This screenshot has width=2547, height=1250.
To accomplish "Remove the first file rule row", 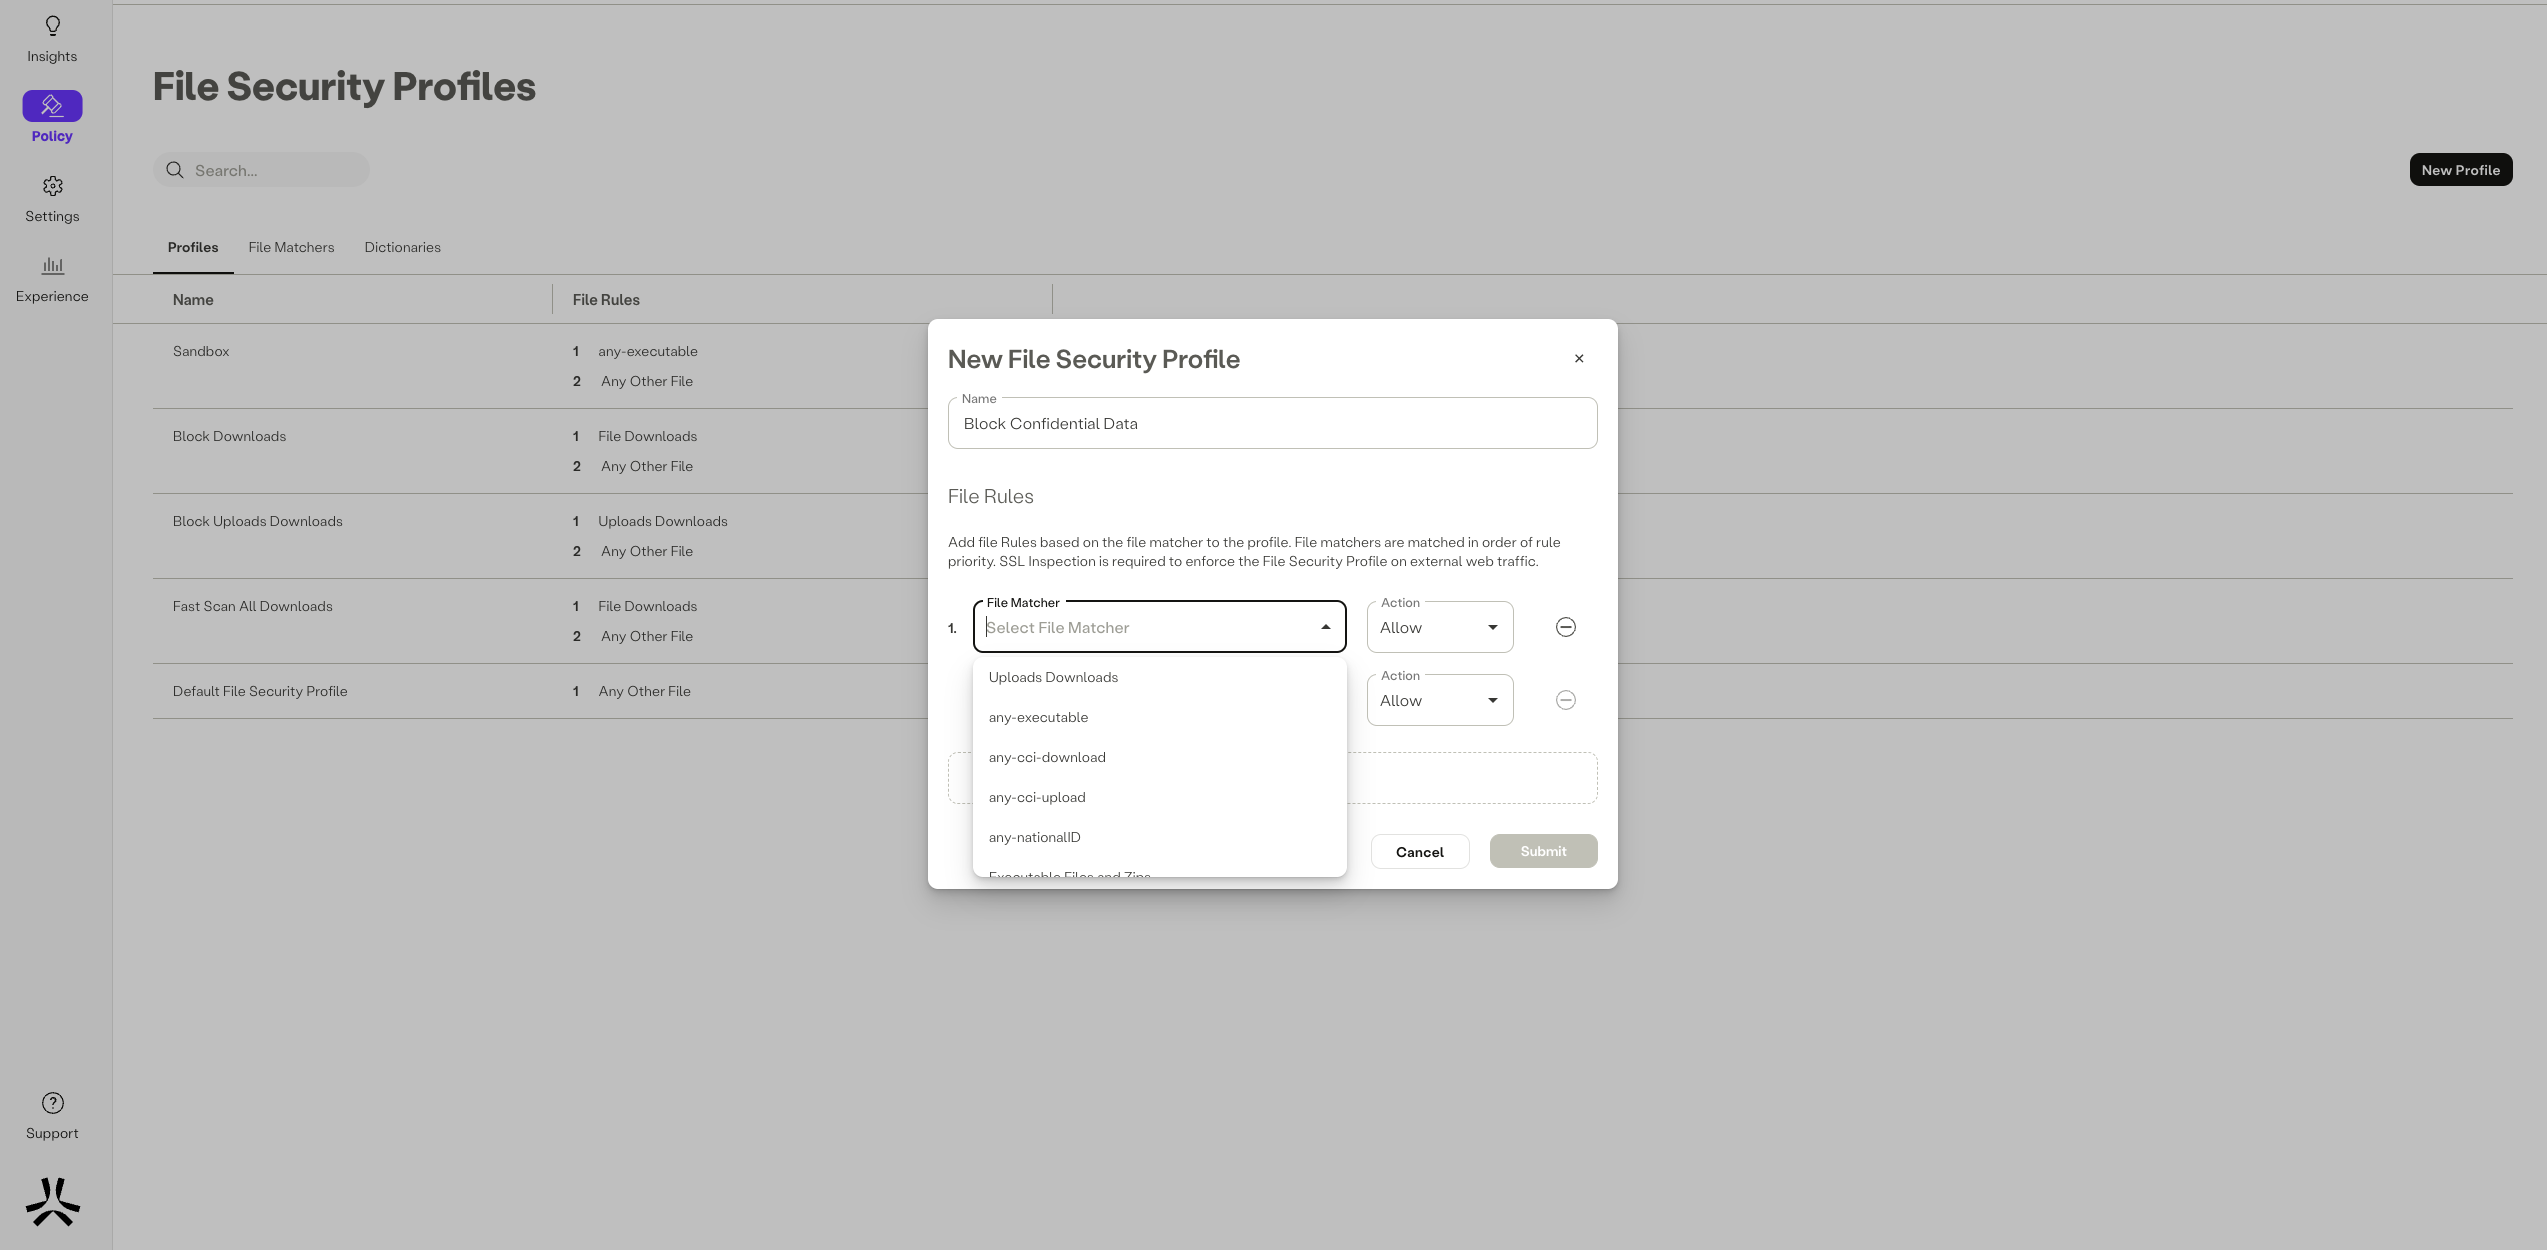I will (x=1566, y=627).
